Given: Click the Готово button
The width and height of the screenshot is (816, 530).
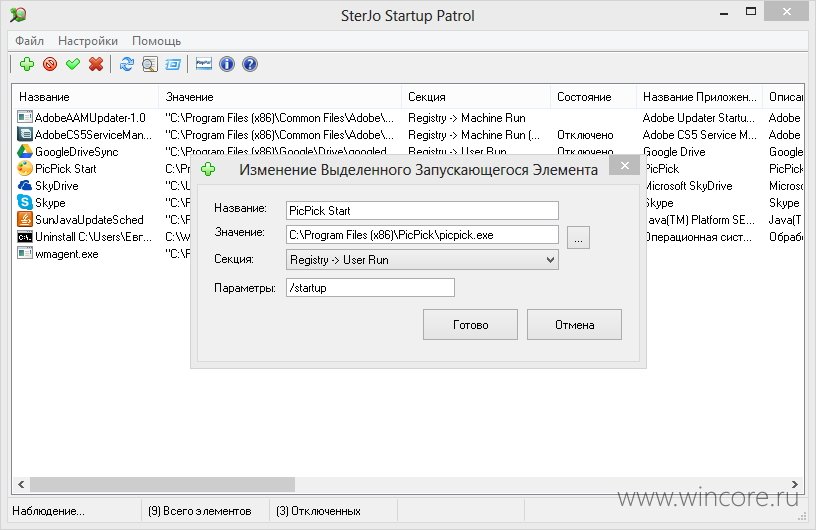Looking at the screenshot, I should (x=470, y=325).
